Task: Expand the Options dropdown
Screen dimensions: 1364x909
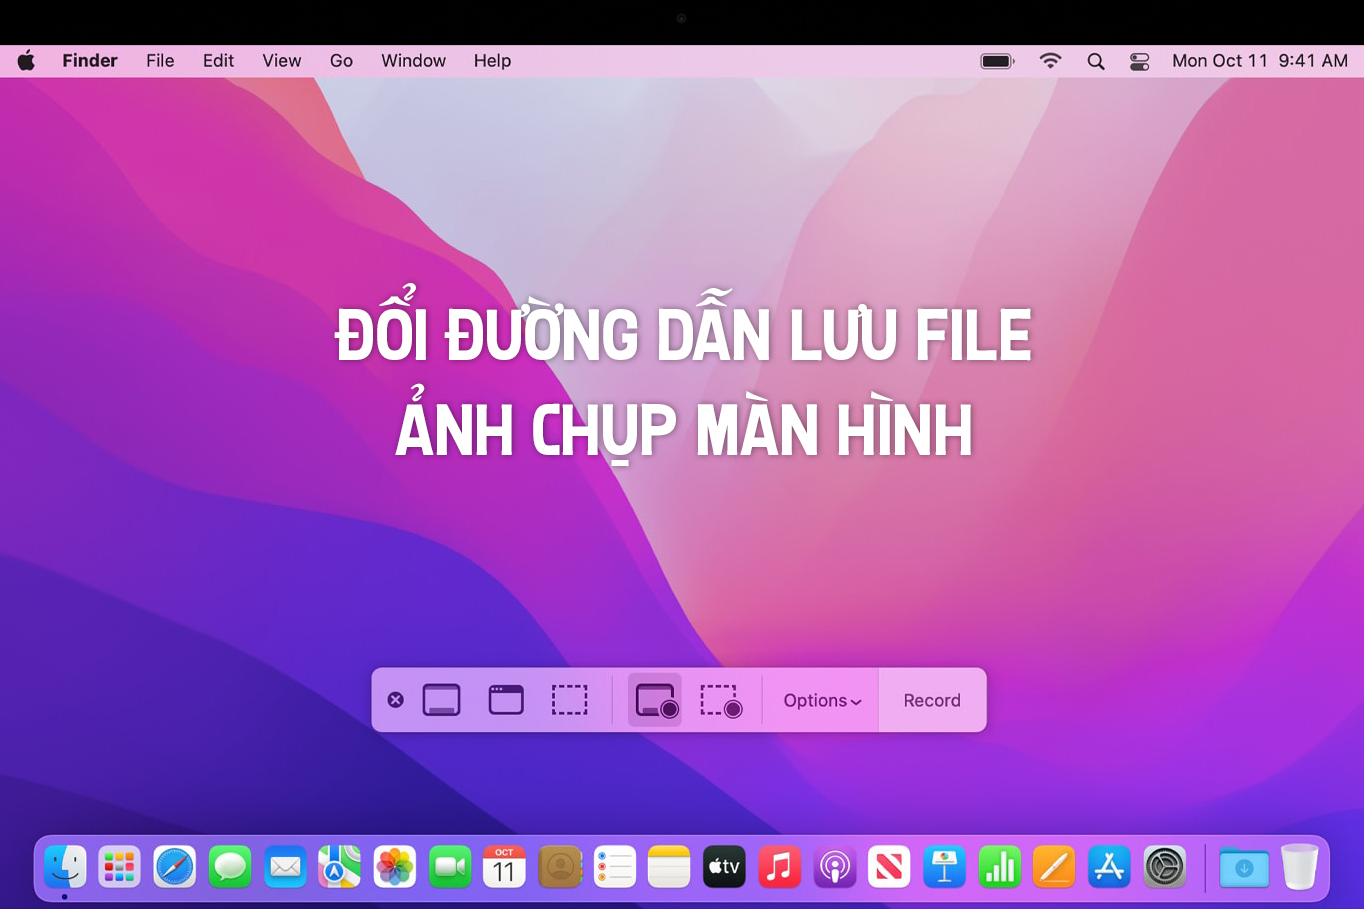Action: pyautogui.click(x=821, y=700)
